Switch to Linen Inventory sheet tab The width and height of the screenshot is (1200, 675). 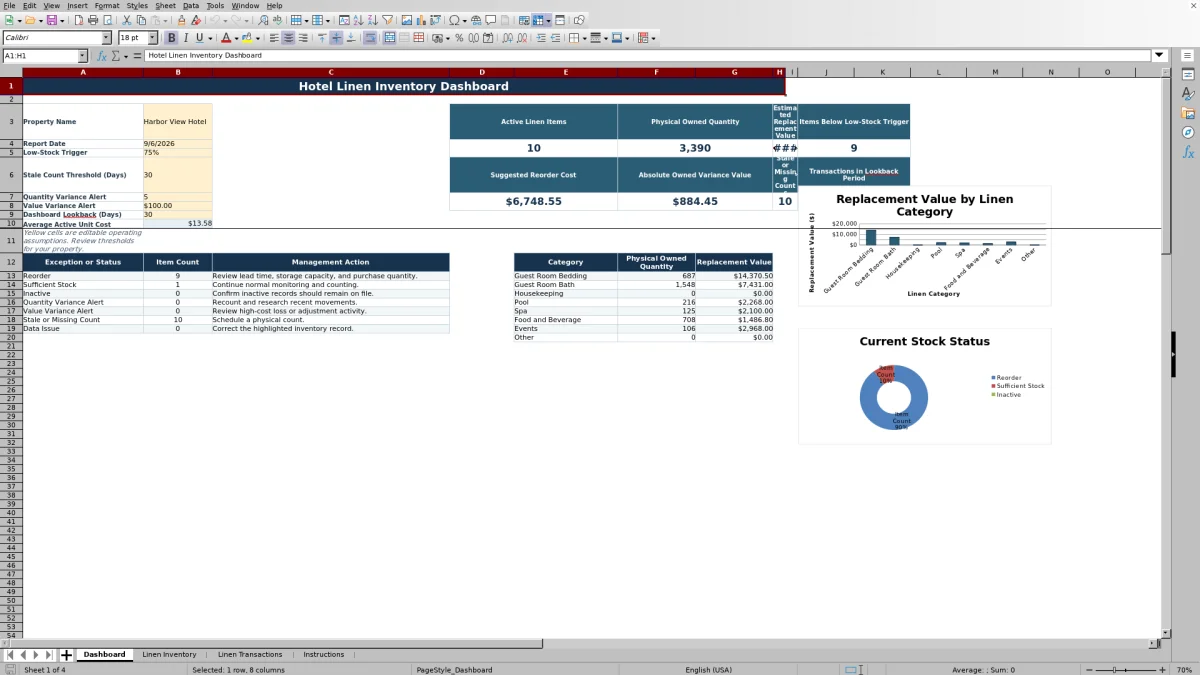pyautogui.click(x=169, y=655)
